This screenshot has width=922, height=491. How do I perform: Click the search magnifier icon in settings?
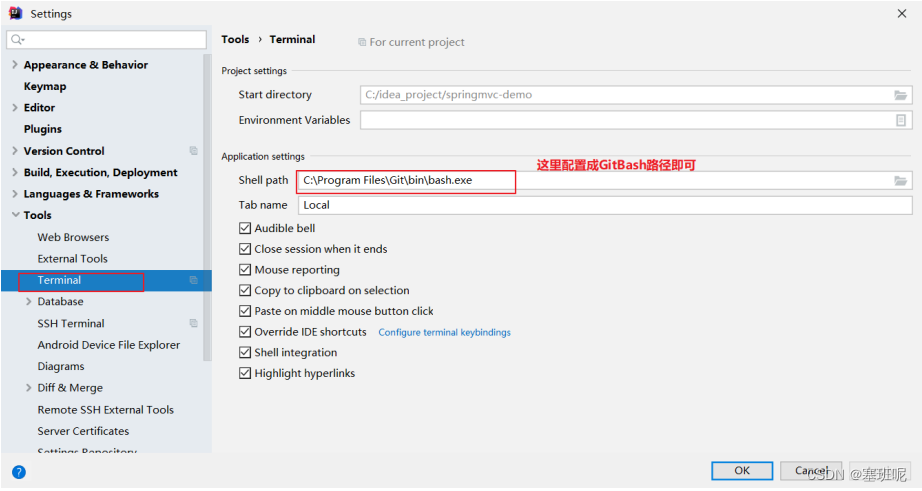[16, 39]
